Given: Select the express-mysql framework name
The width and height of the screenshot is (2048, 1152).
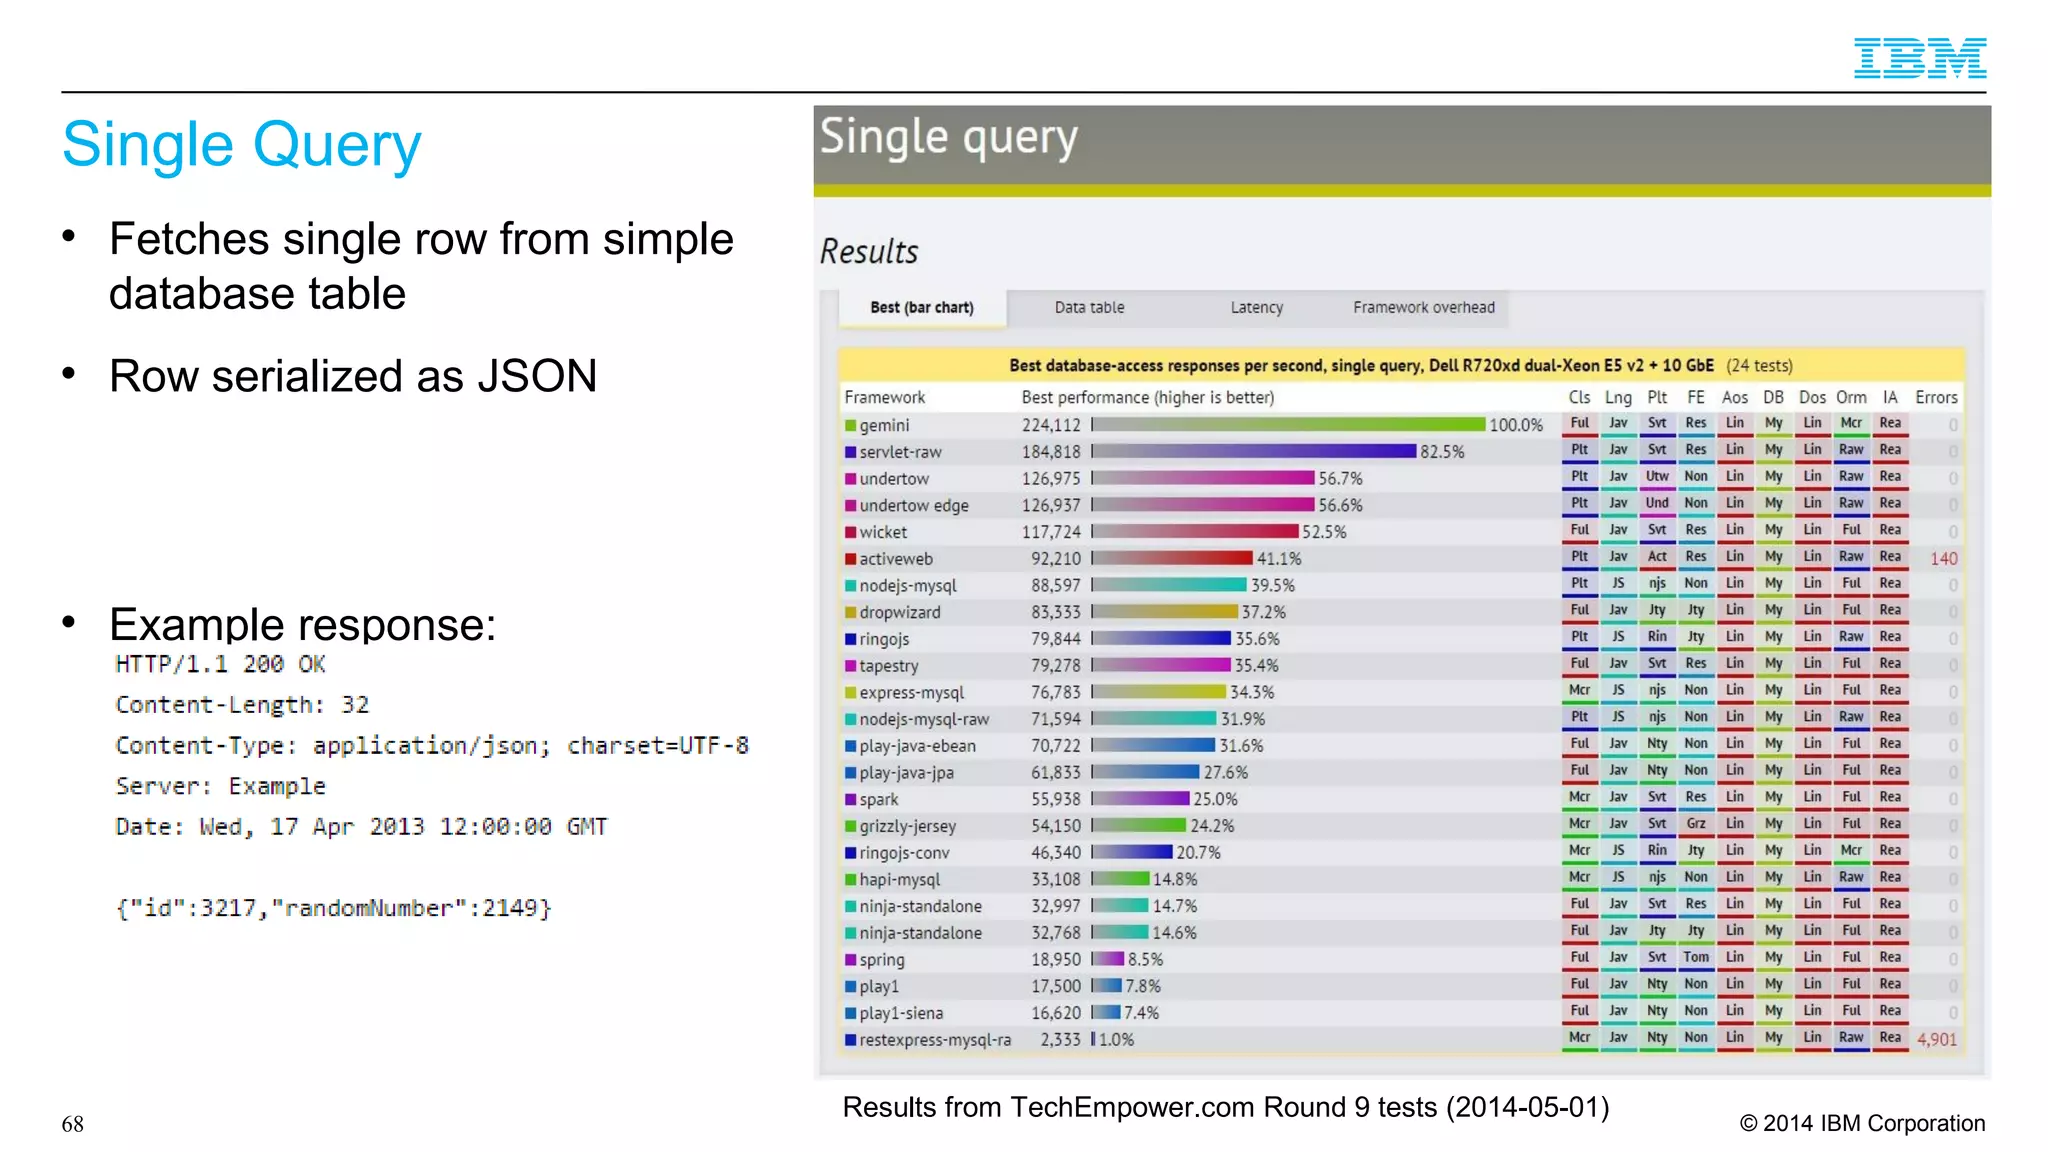Looking at the screenshot, I should (912, 692).
